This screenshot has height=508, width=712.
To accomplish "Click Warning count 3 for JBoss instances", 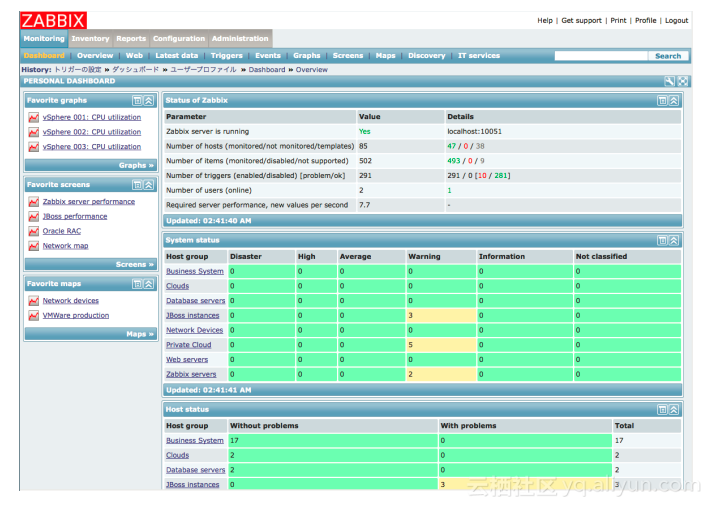I will click(441, 316).
